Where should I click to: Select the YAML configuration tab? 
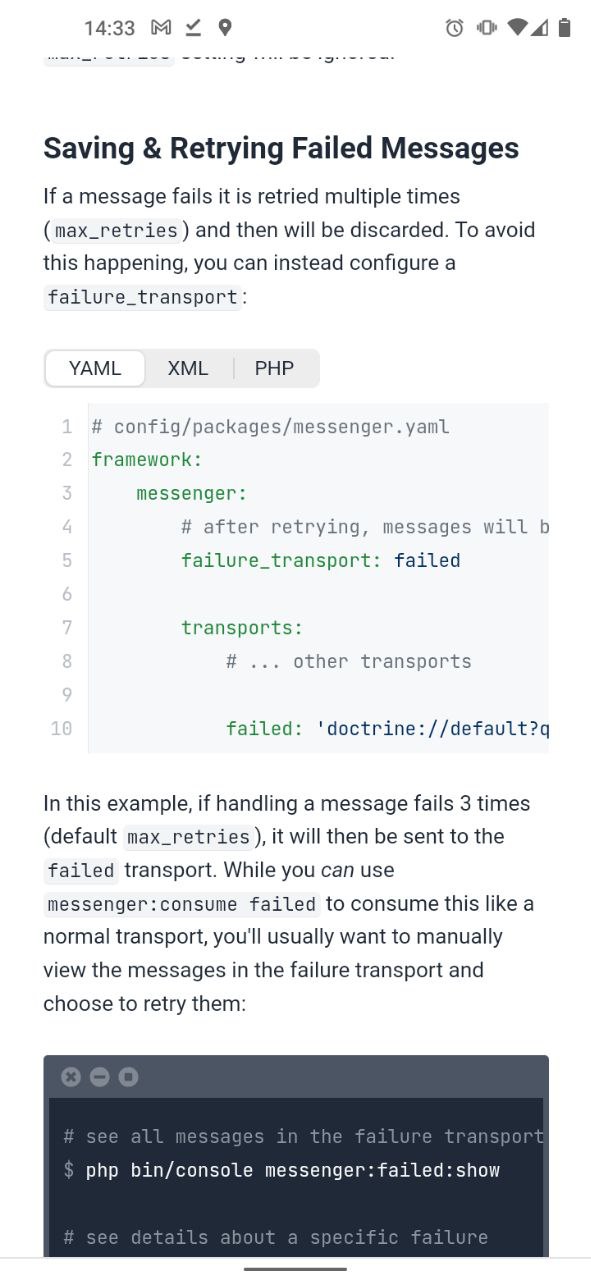coord(95,368)
